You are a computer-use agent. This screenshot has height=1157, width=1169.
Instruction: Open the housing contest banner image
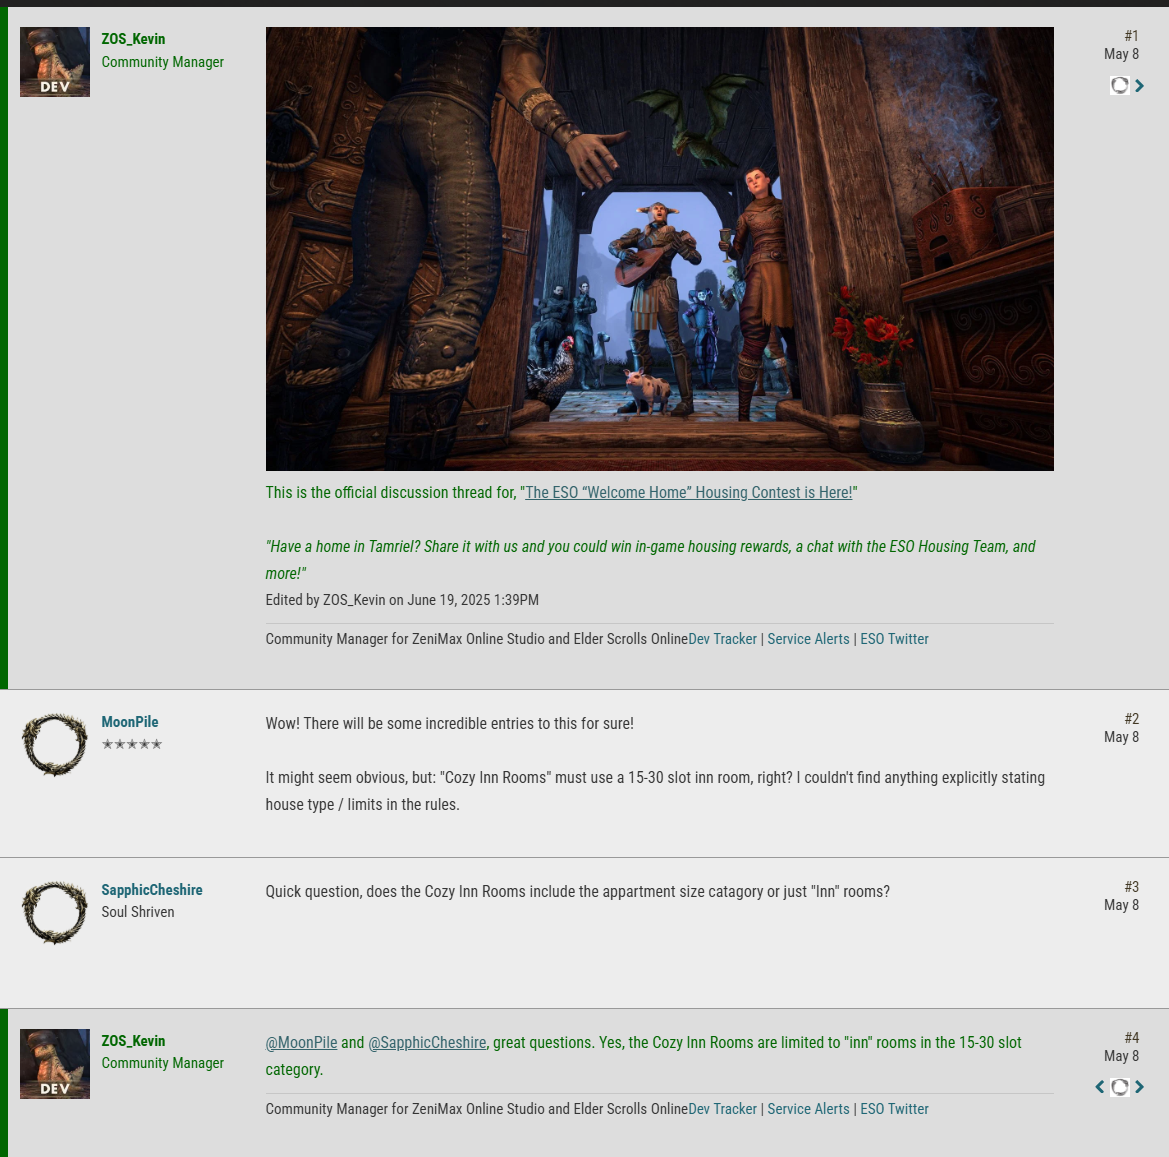[x=660, y=249]
